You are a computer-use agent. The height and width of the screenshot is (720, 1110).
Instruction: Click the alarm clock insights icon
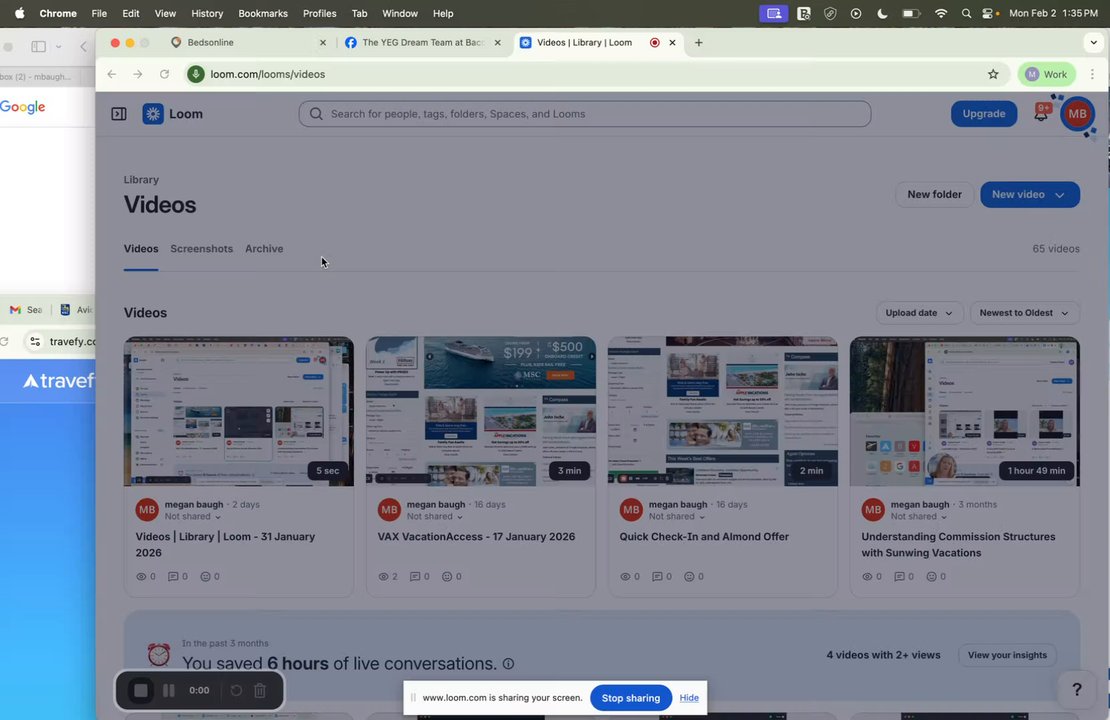pos(159,654)
